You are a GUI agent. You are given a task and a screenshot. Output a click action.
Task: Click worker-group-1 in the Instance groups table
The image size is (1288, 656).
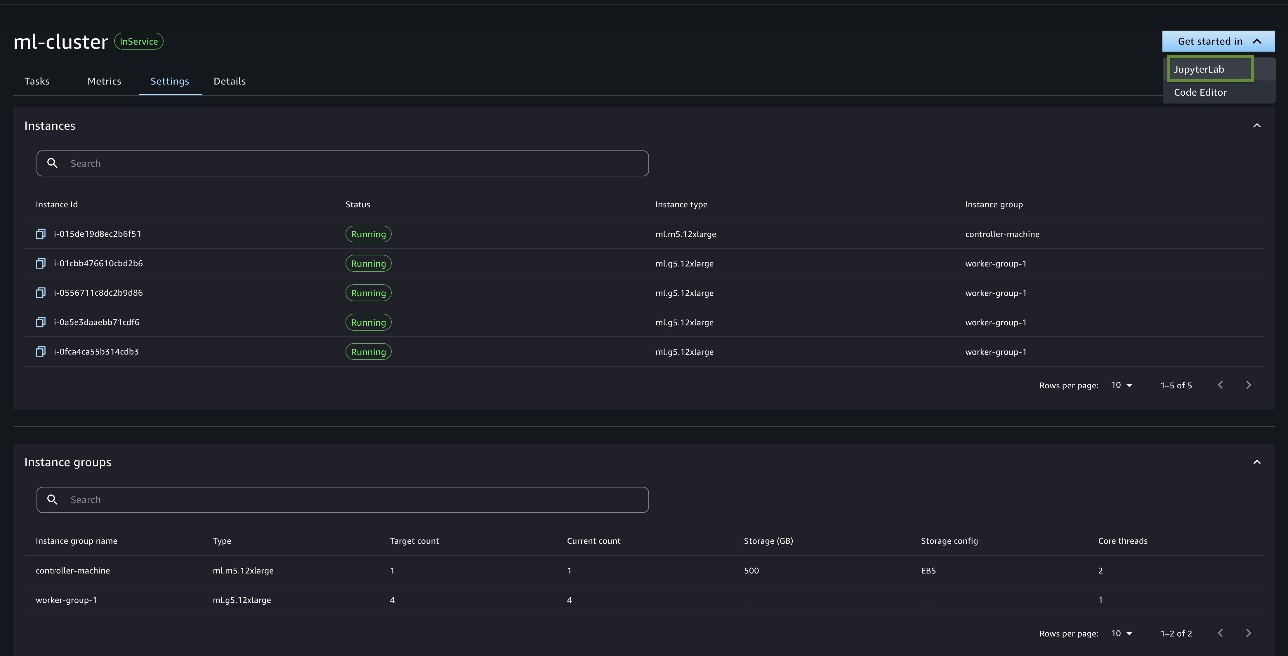pos(66,600)
